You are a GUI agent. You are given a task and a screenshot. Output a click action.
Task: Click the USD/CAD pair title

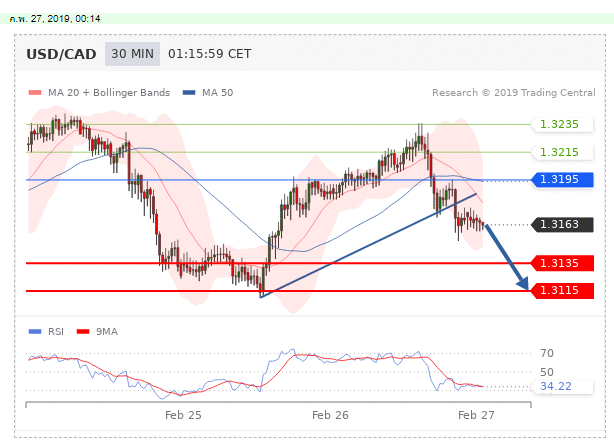point(61,54)
